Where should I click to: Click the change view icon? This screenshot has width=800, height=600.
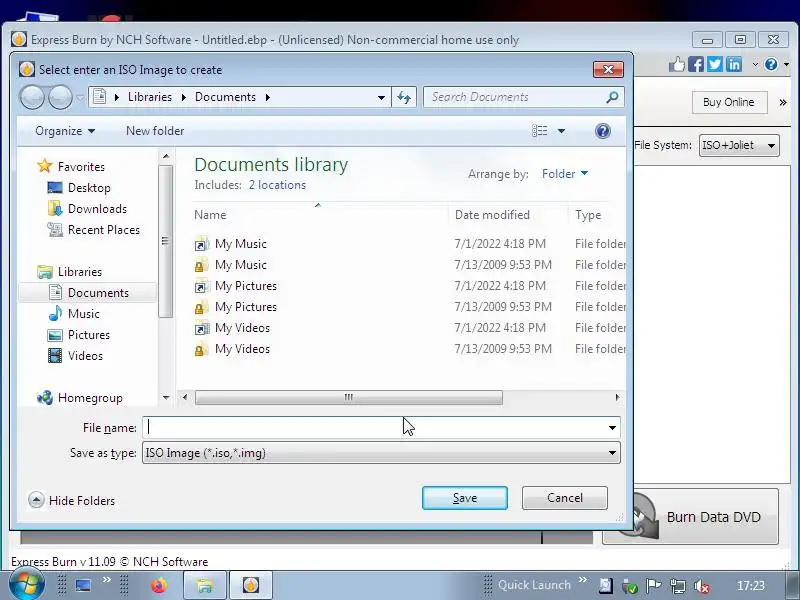click(540, 131)
